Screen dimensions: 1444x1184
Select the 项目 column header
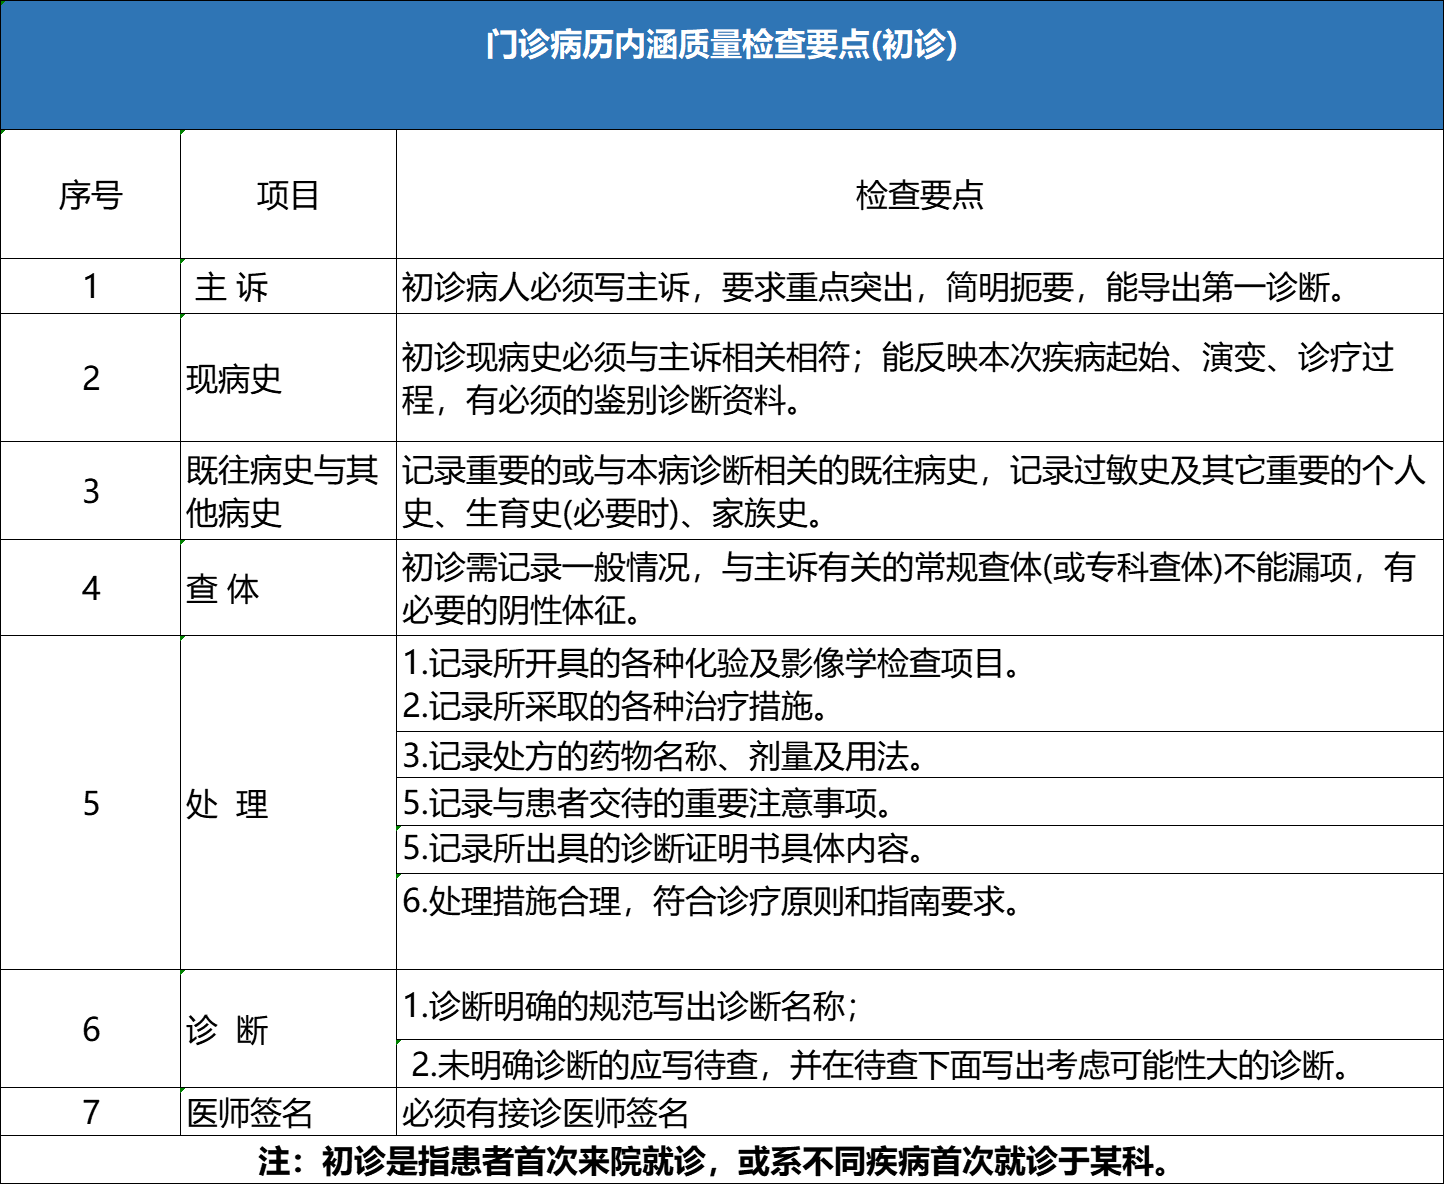coord(288,193)
